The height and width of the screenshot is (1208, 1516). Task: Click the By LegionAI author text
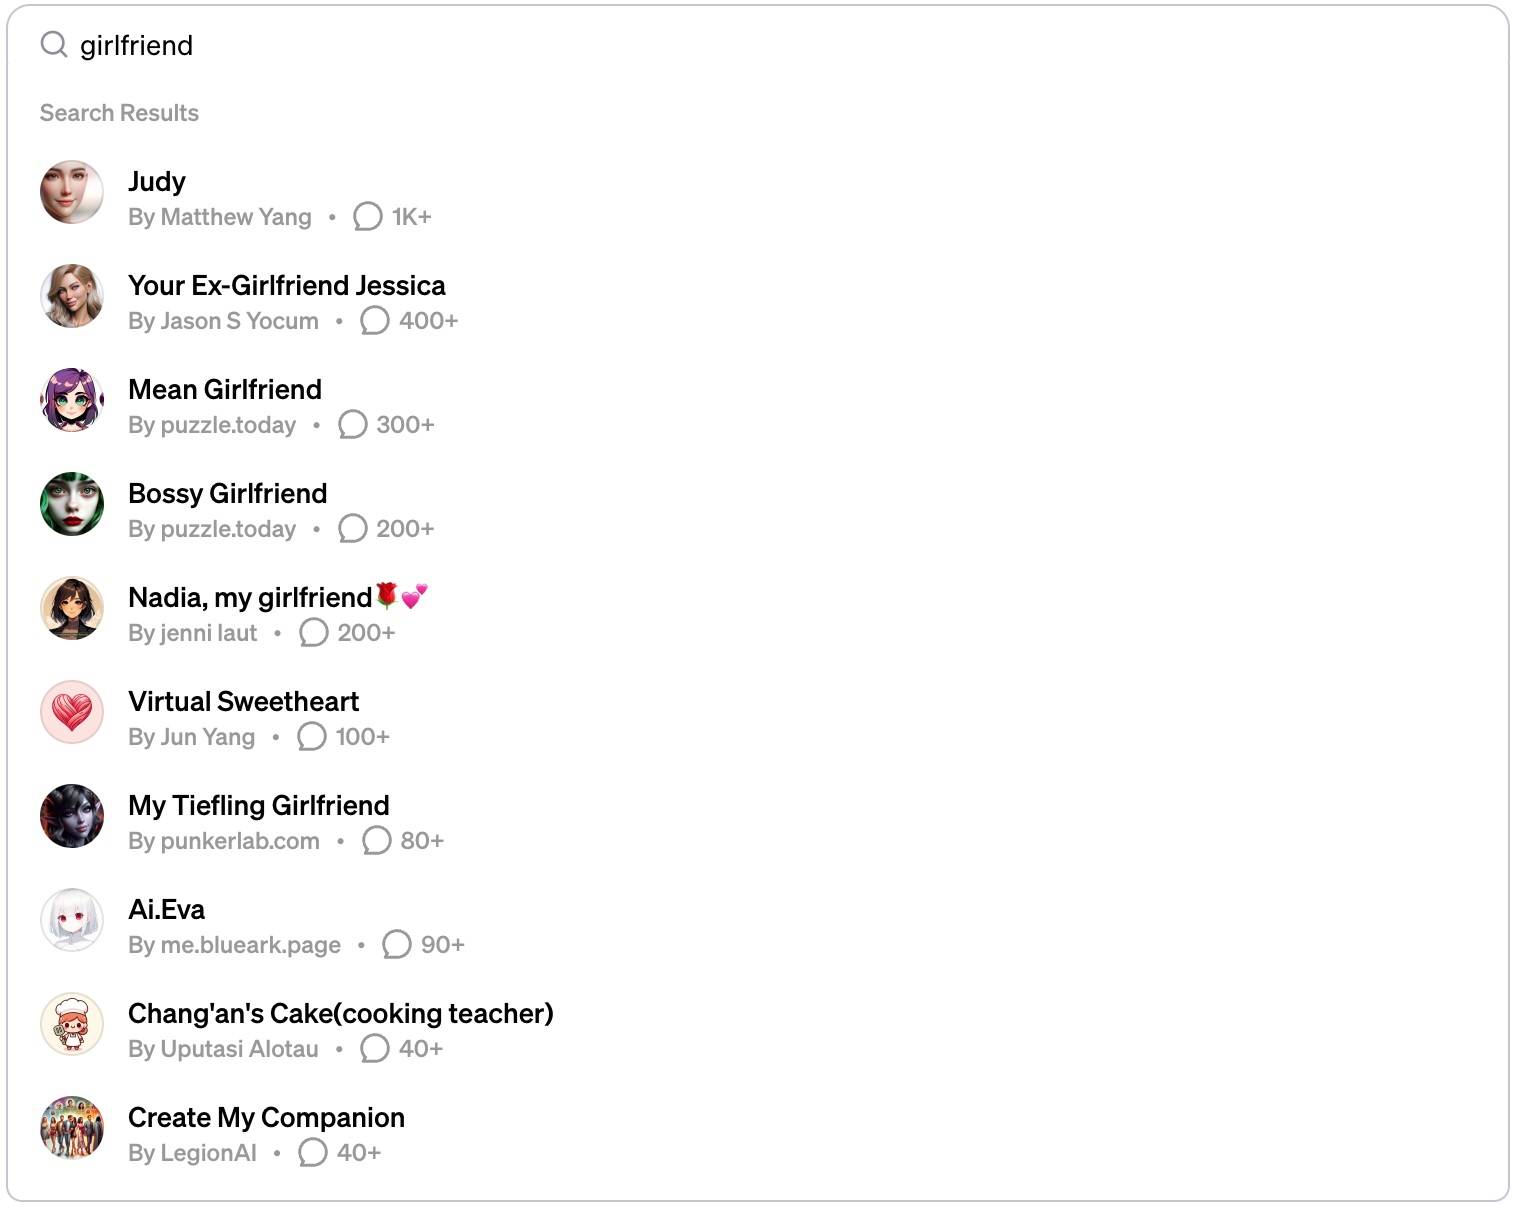pos(192,1153)
